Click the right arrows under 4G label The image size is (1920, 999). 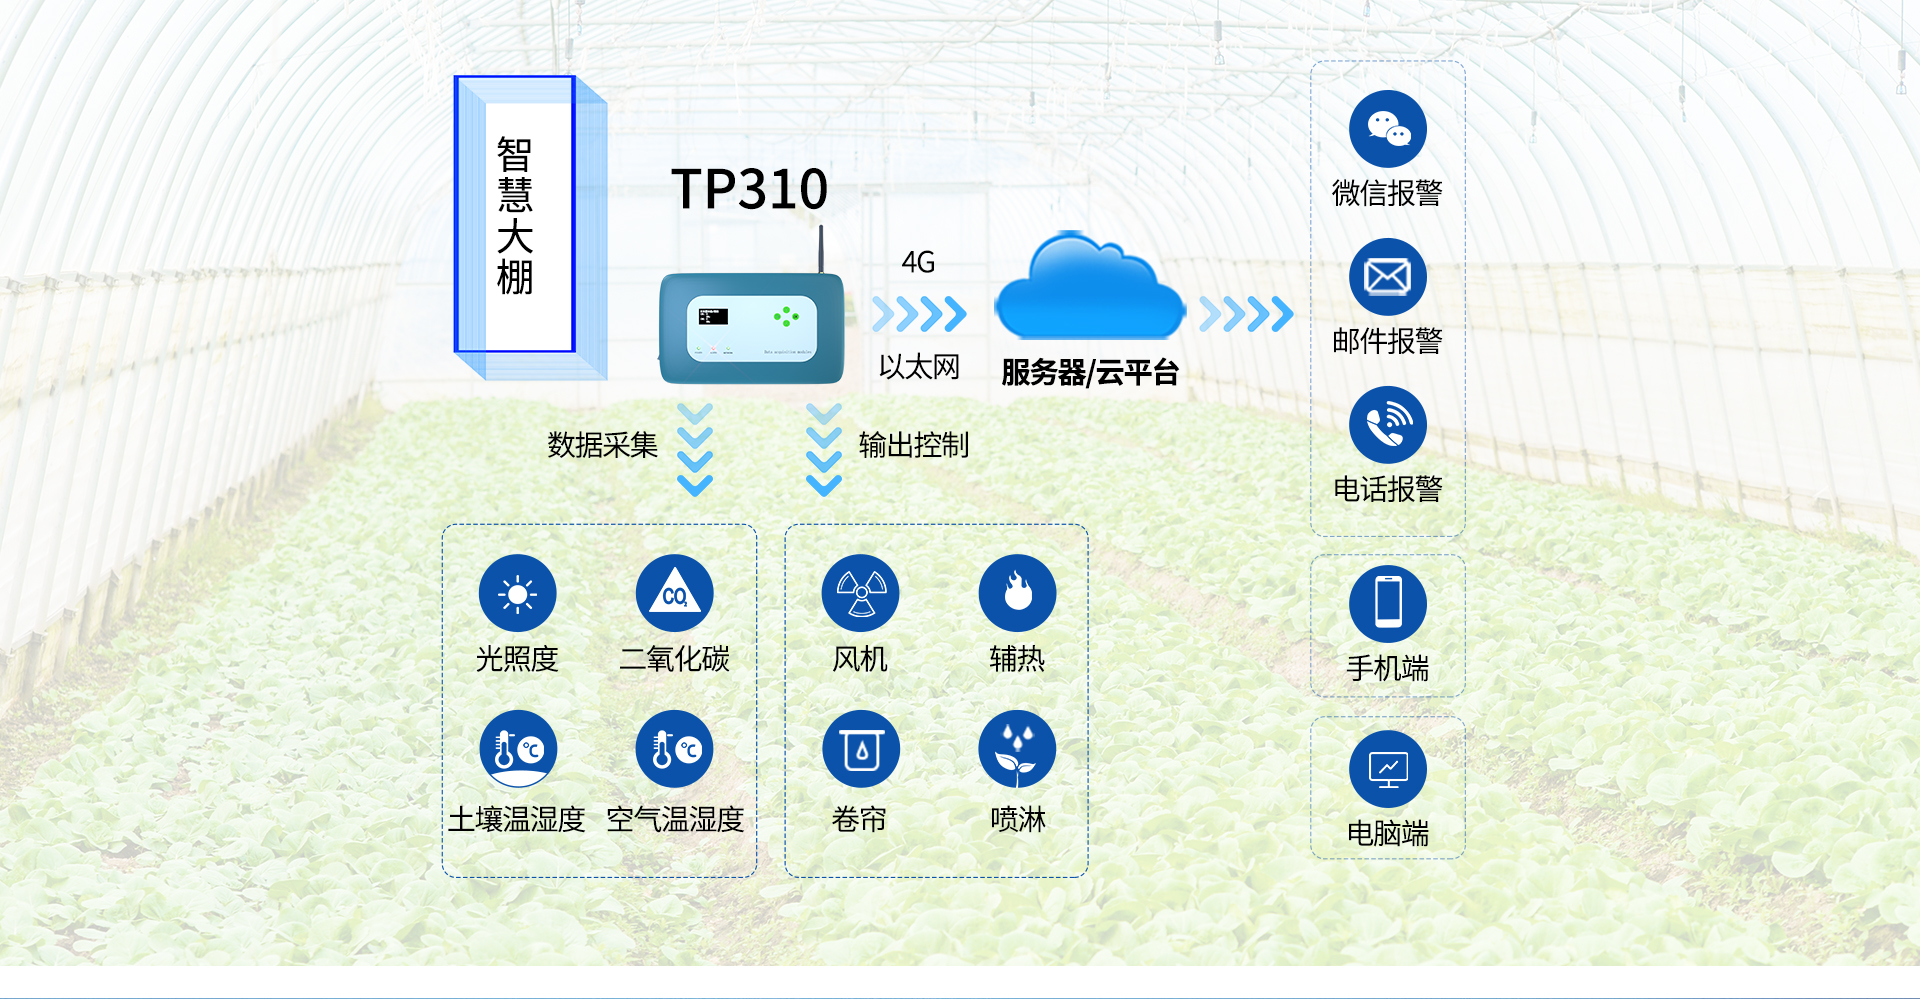(918, 314)
